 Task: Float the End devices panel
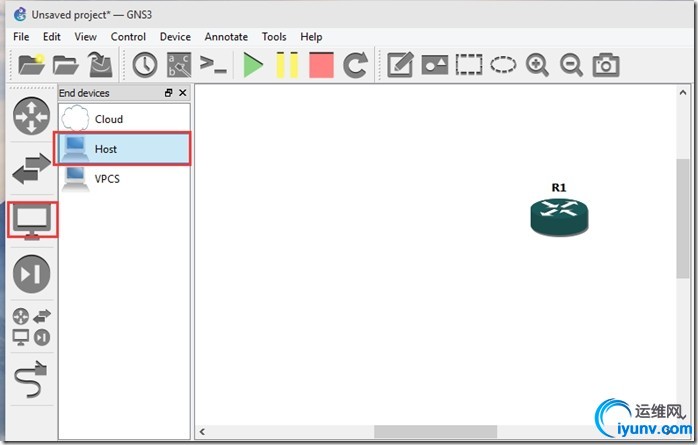[168, 93]
